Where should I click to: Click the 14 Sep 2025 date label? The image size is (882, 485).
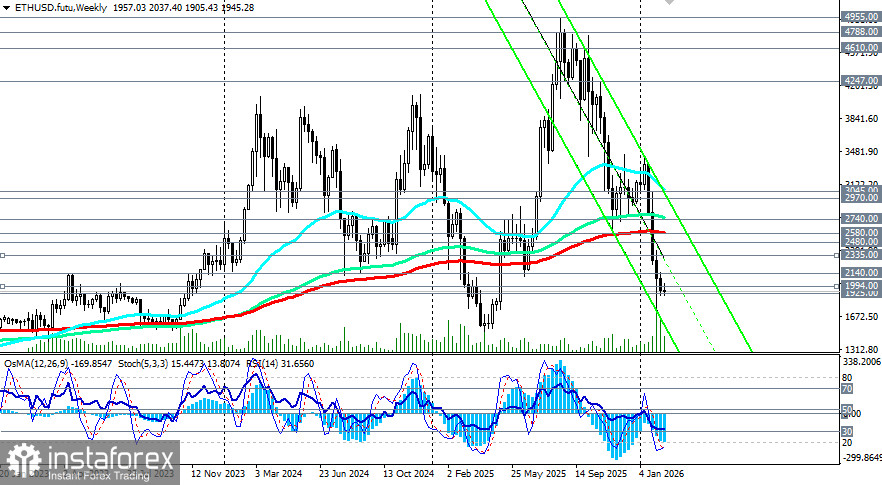coord(601,474)
